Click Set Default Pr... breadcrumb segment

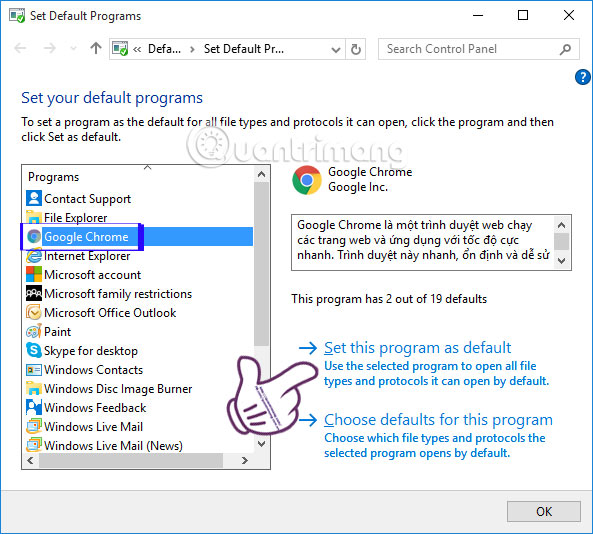(x=244, y=49)
